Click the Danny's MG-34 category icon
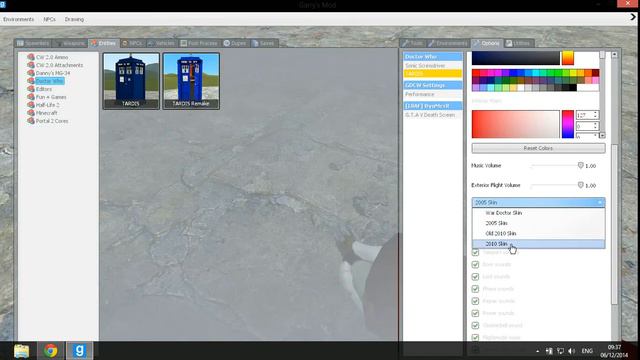Screen dimensions: 640x360 tap(31, 73)
